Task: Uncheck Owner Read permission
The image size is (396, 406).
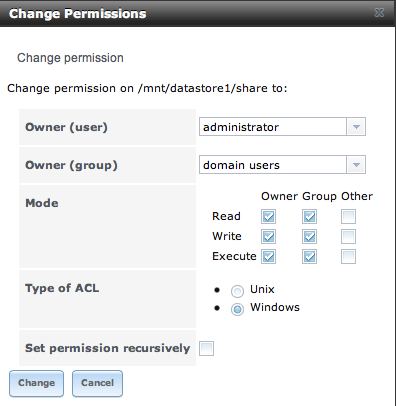Action: click(268, 217)
